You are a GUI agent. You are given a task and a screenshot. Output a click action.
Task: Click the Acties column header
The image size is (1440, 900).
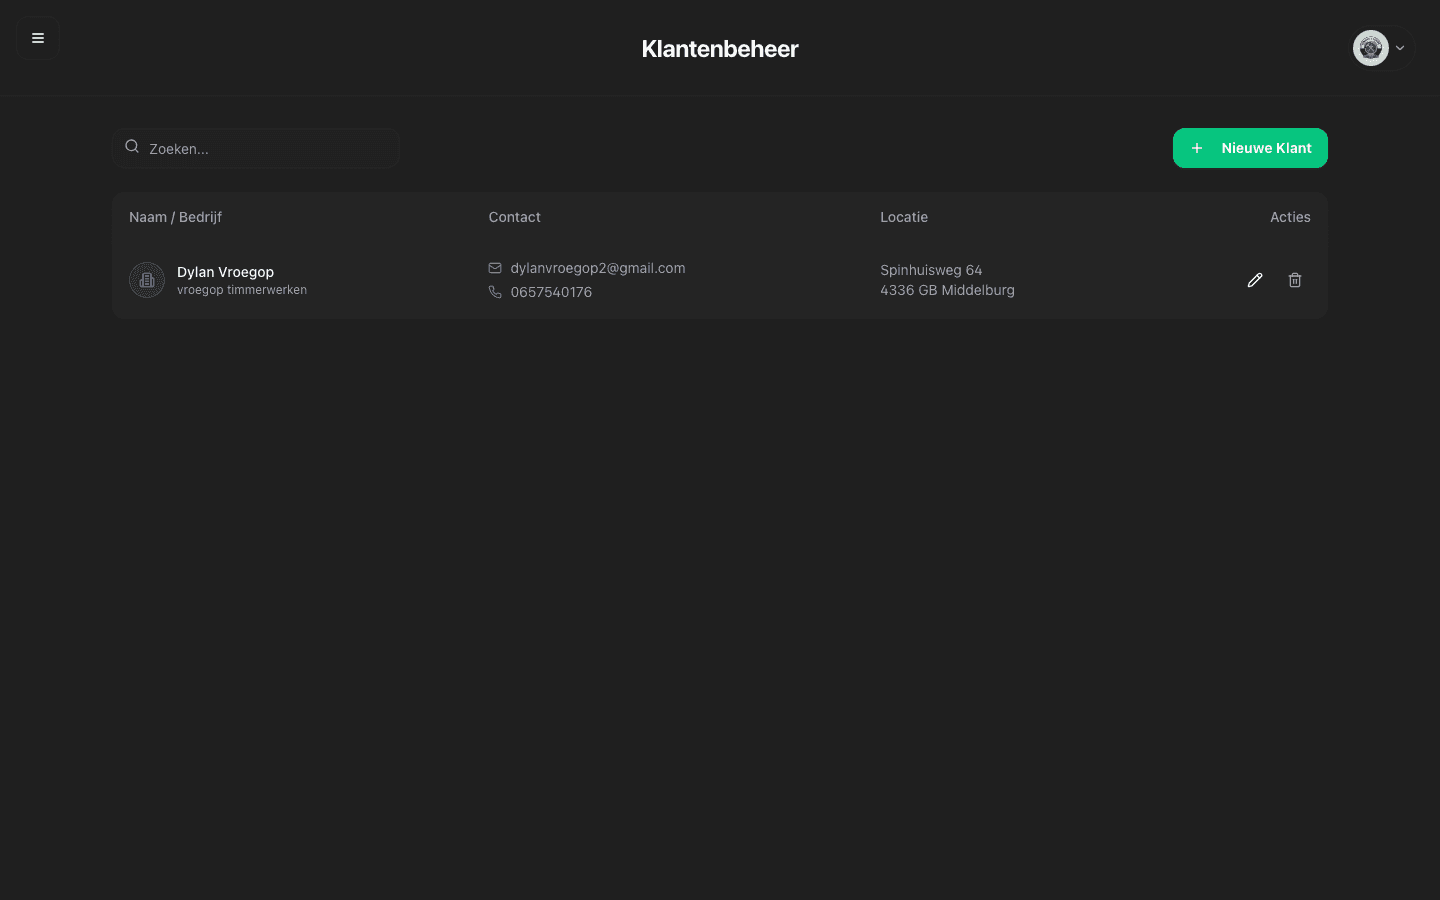[1290, 217]
